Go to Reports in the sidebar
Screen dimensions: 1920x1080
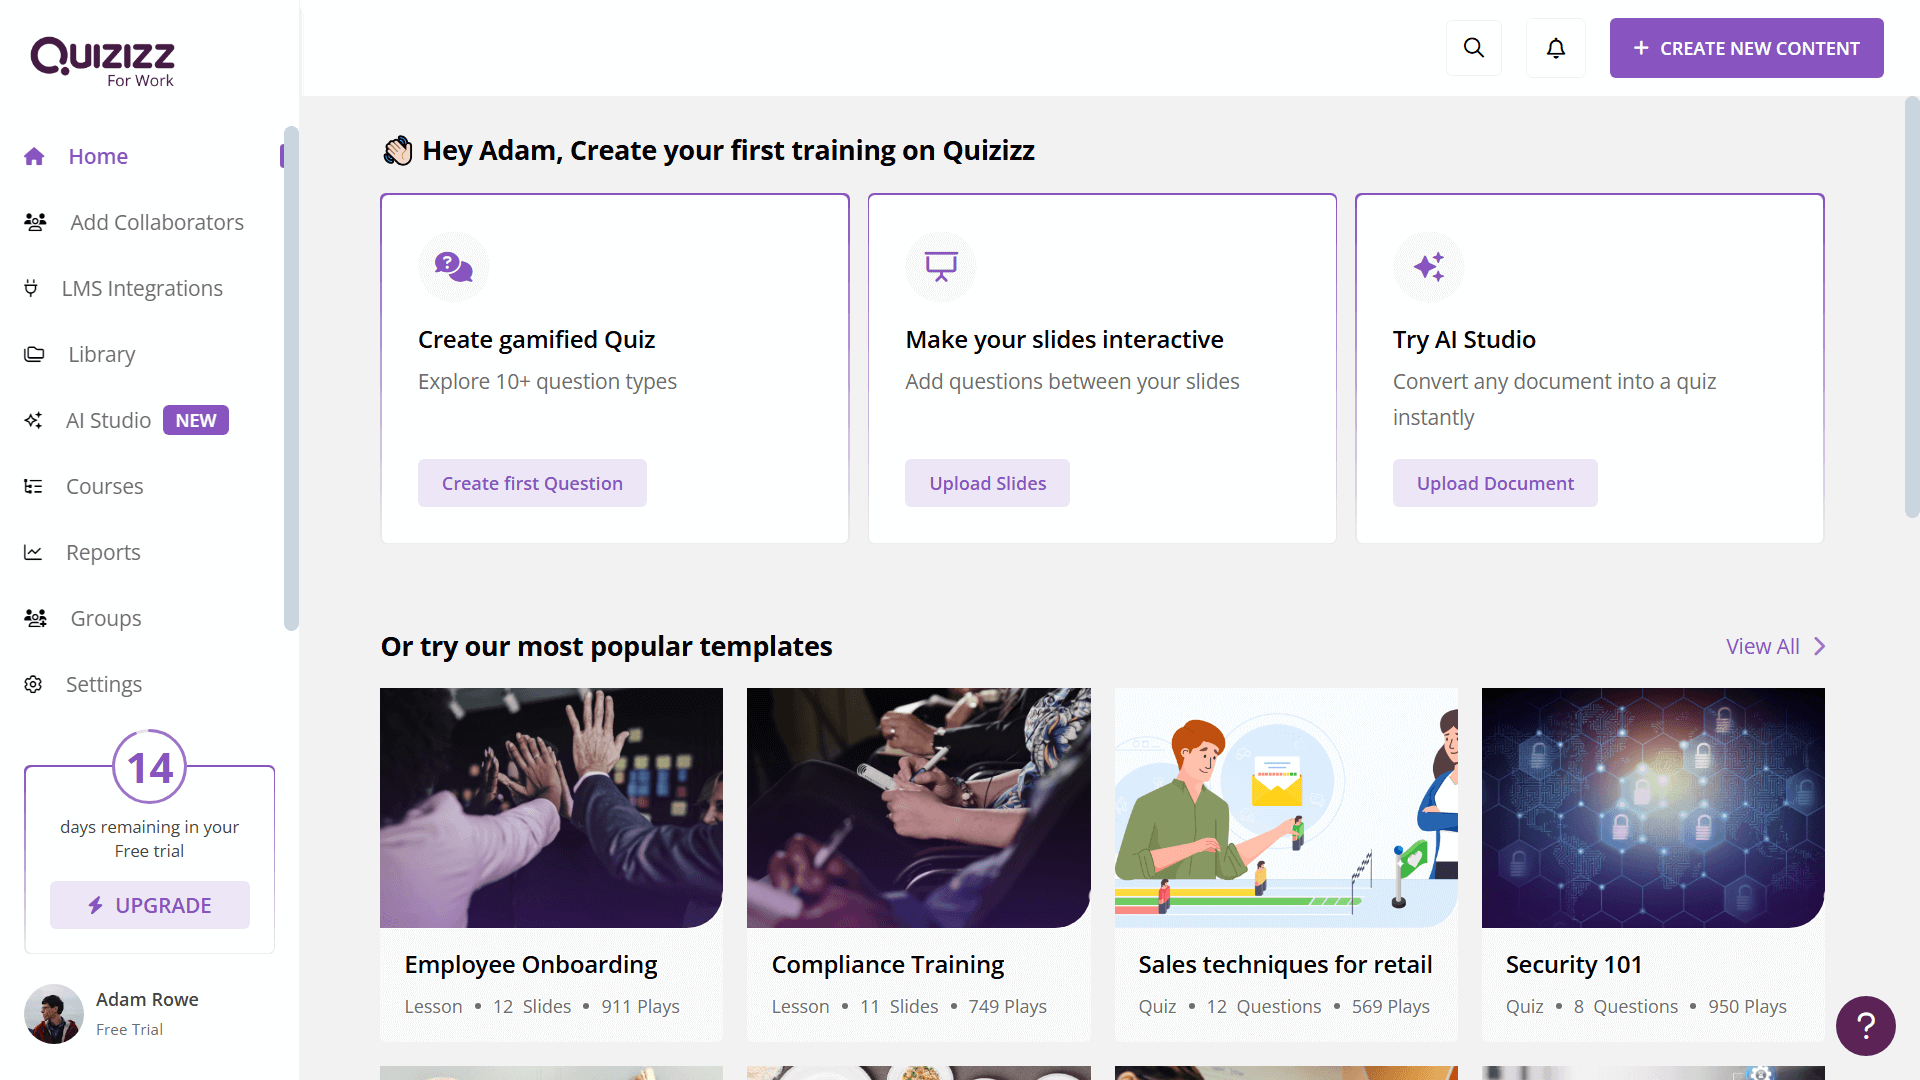point(103,552)
